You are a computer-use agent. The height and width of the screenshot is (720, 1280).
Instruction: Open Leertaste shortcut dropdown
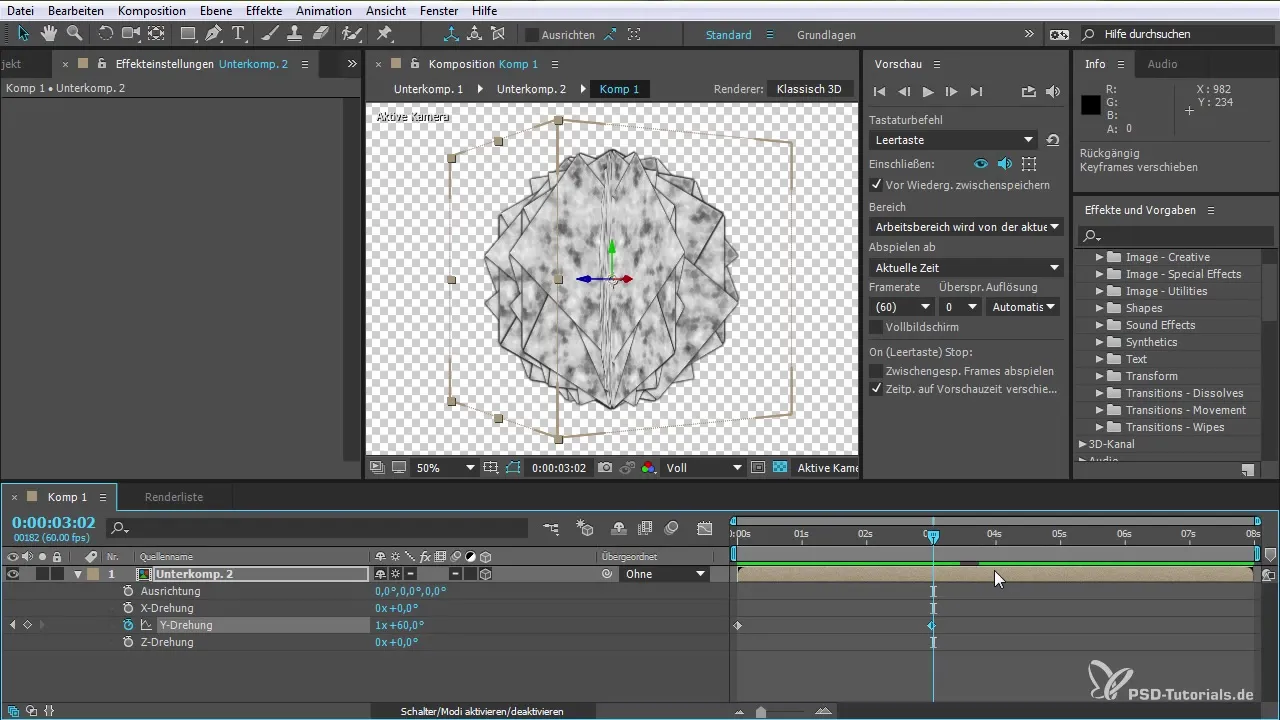click(x=953, y=140)
